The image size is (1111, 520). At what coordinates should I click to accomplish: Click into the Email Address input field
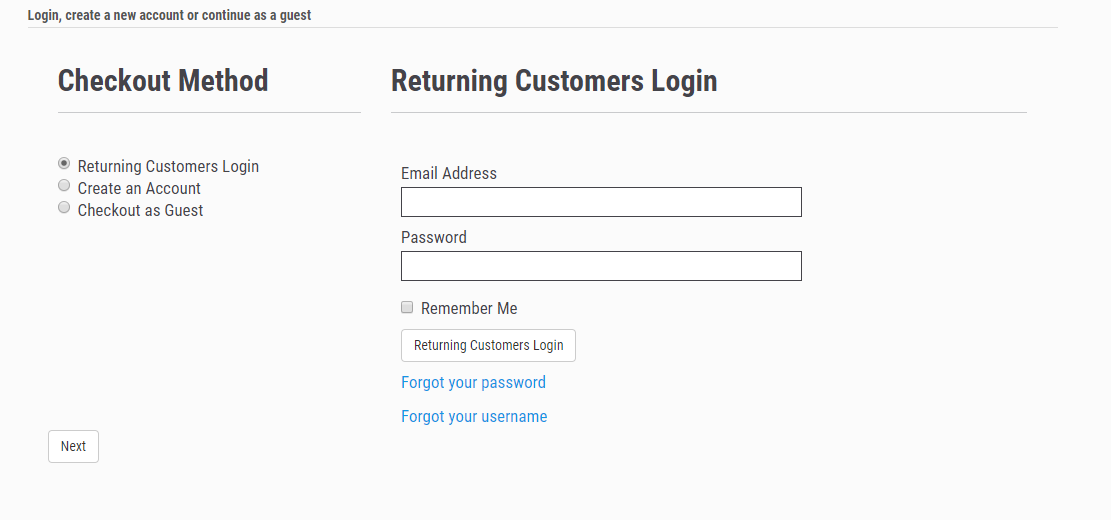pos(601,202)
